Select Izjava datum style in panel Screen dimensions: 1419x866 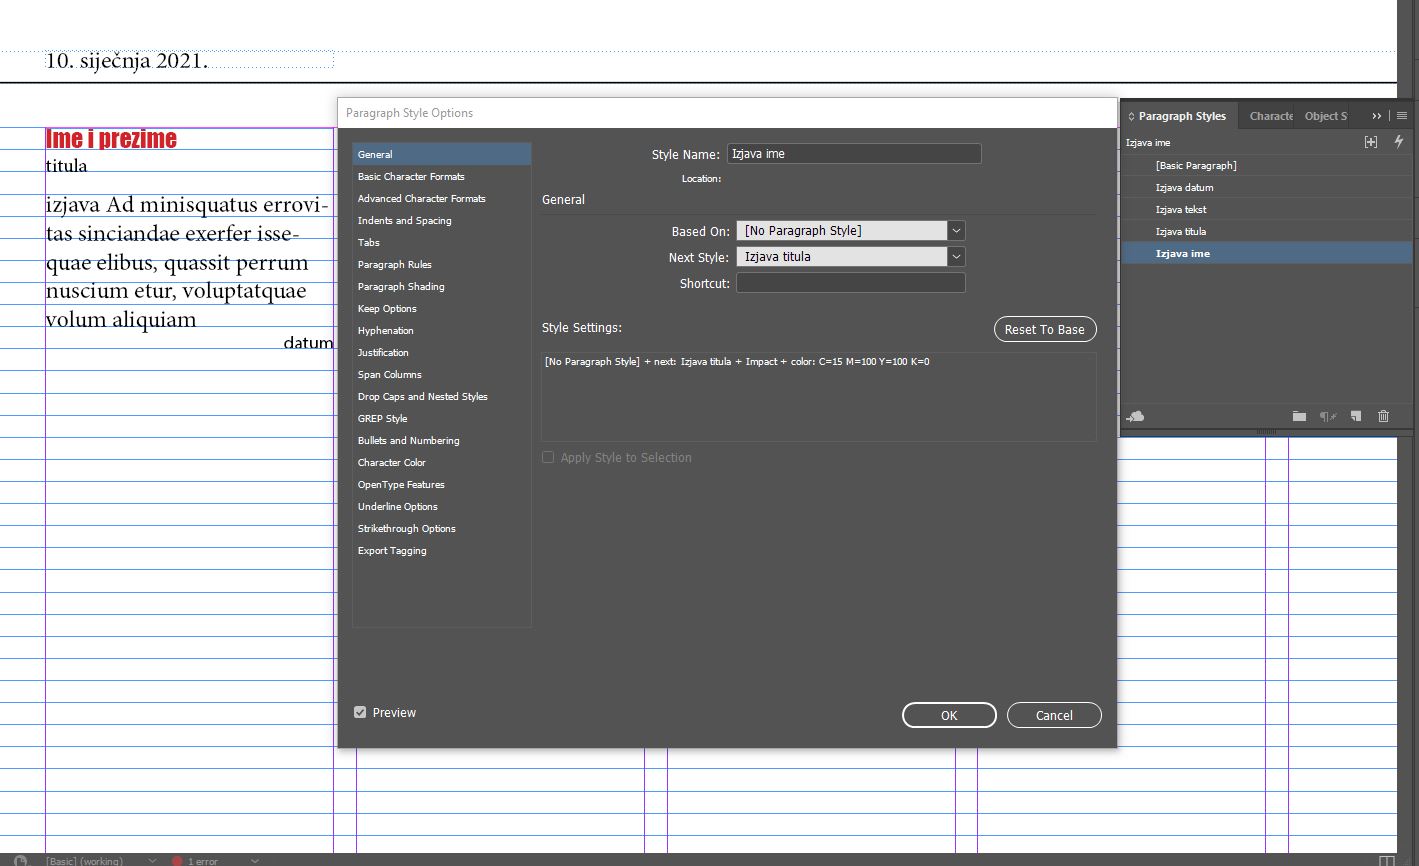coord(1267,187)
